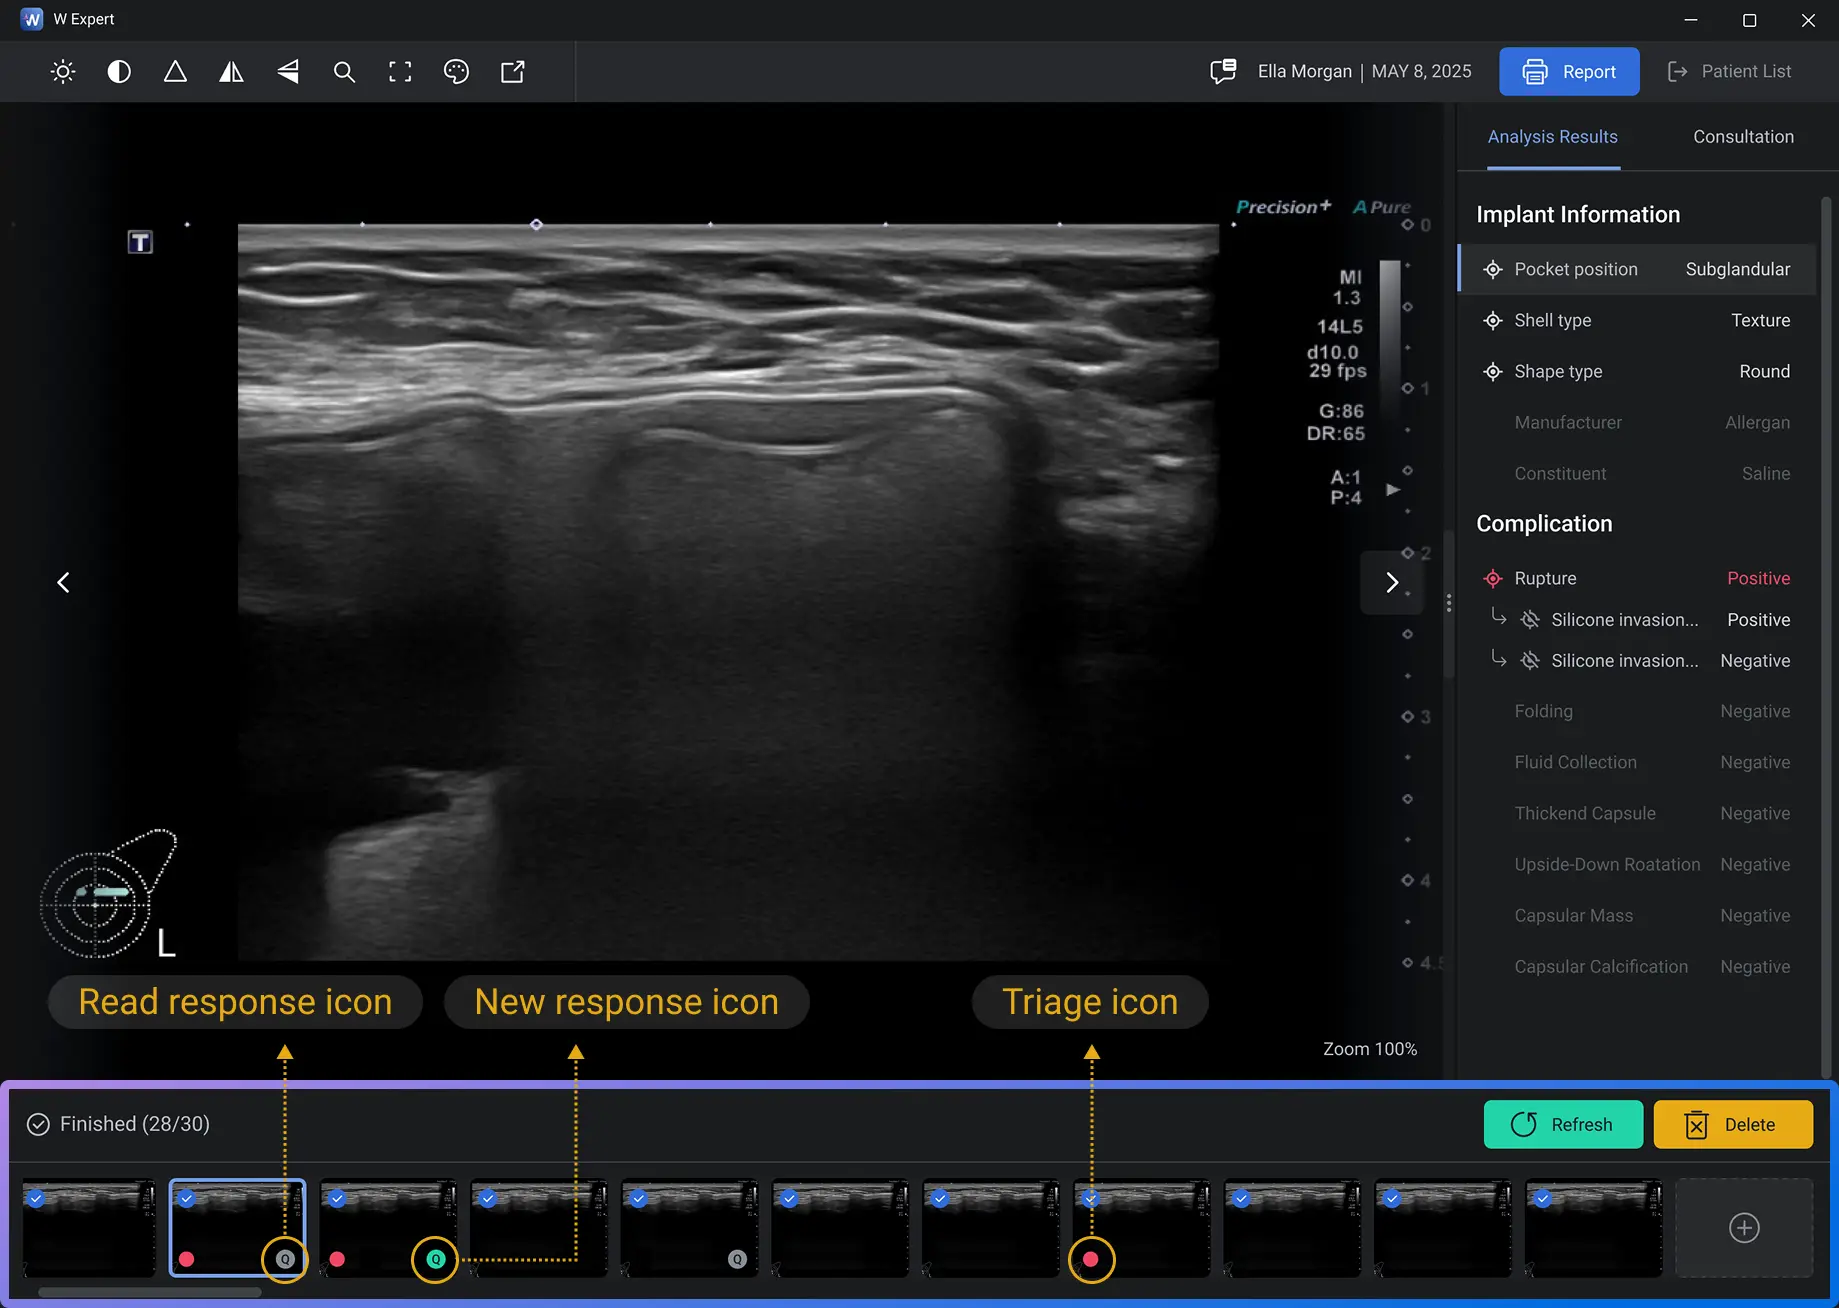
Task: Click the brightness sun icon in toolbar
Action: point(63,72)
